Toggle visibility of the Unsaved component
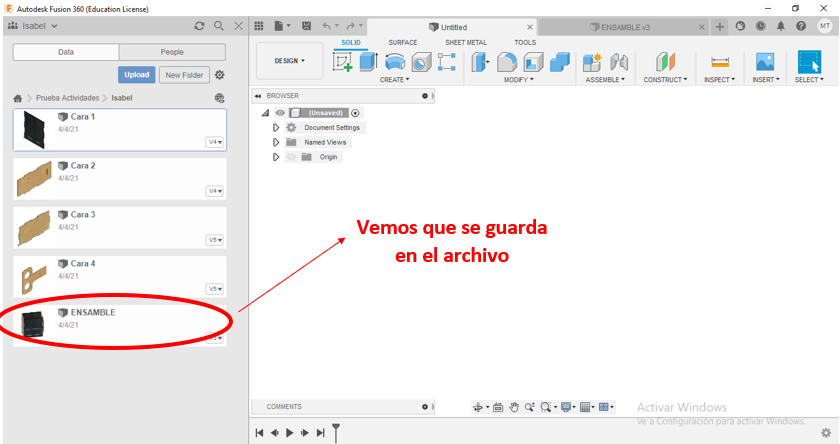The width and height of the screenshot is (840, 444). [x=280, y=113]
